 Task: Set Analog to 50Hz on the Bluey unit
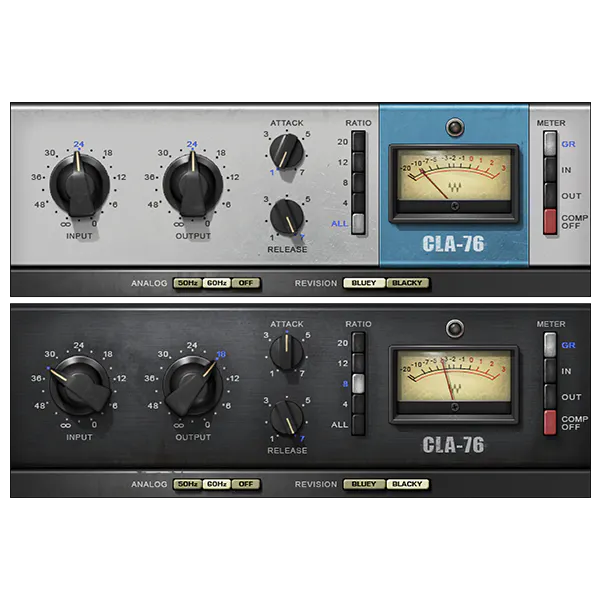(188, 283)
